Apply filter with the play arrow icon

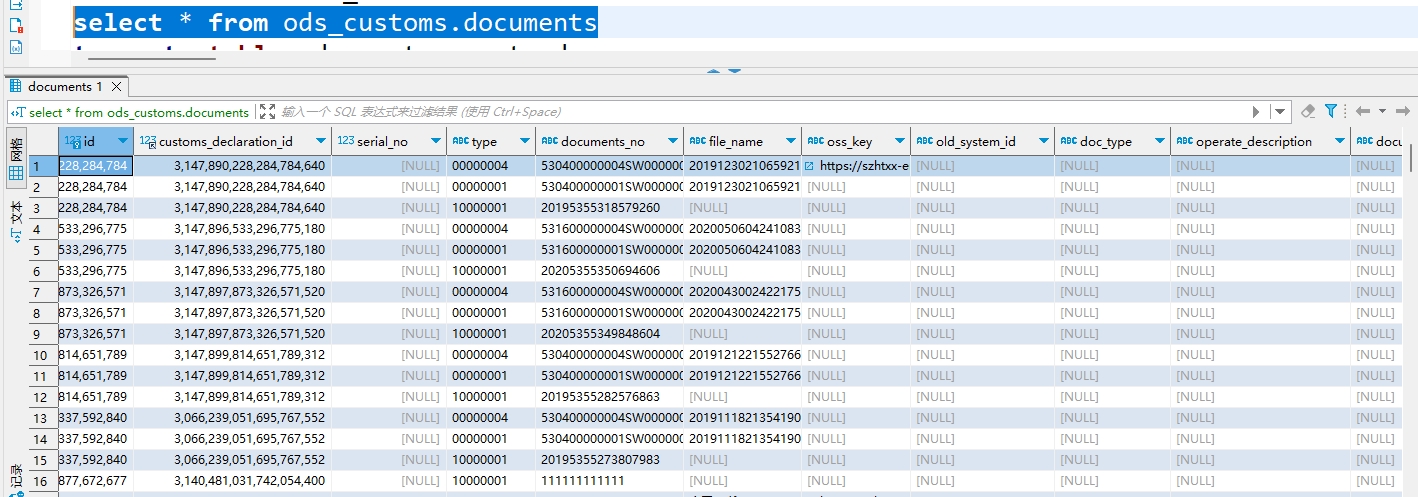[x=1256, y=112]
